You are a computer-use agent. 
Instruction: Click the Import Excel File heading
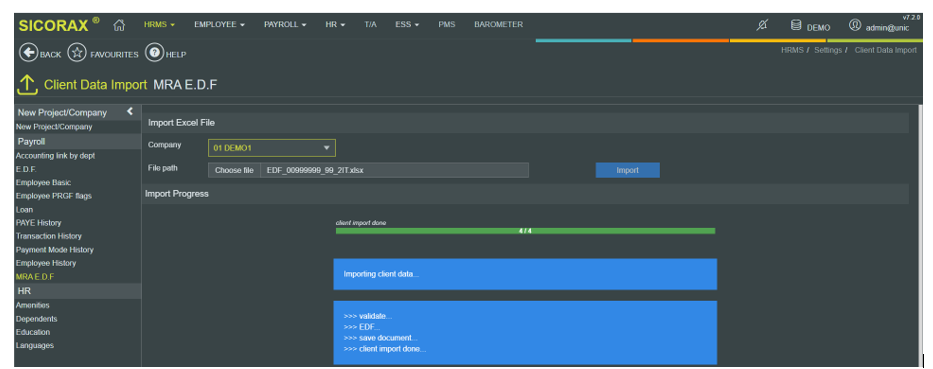(181, 123)
